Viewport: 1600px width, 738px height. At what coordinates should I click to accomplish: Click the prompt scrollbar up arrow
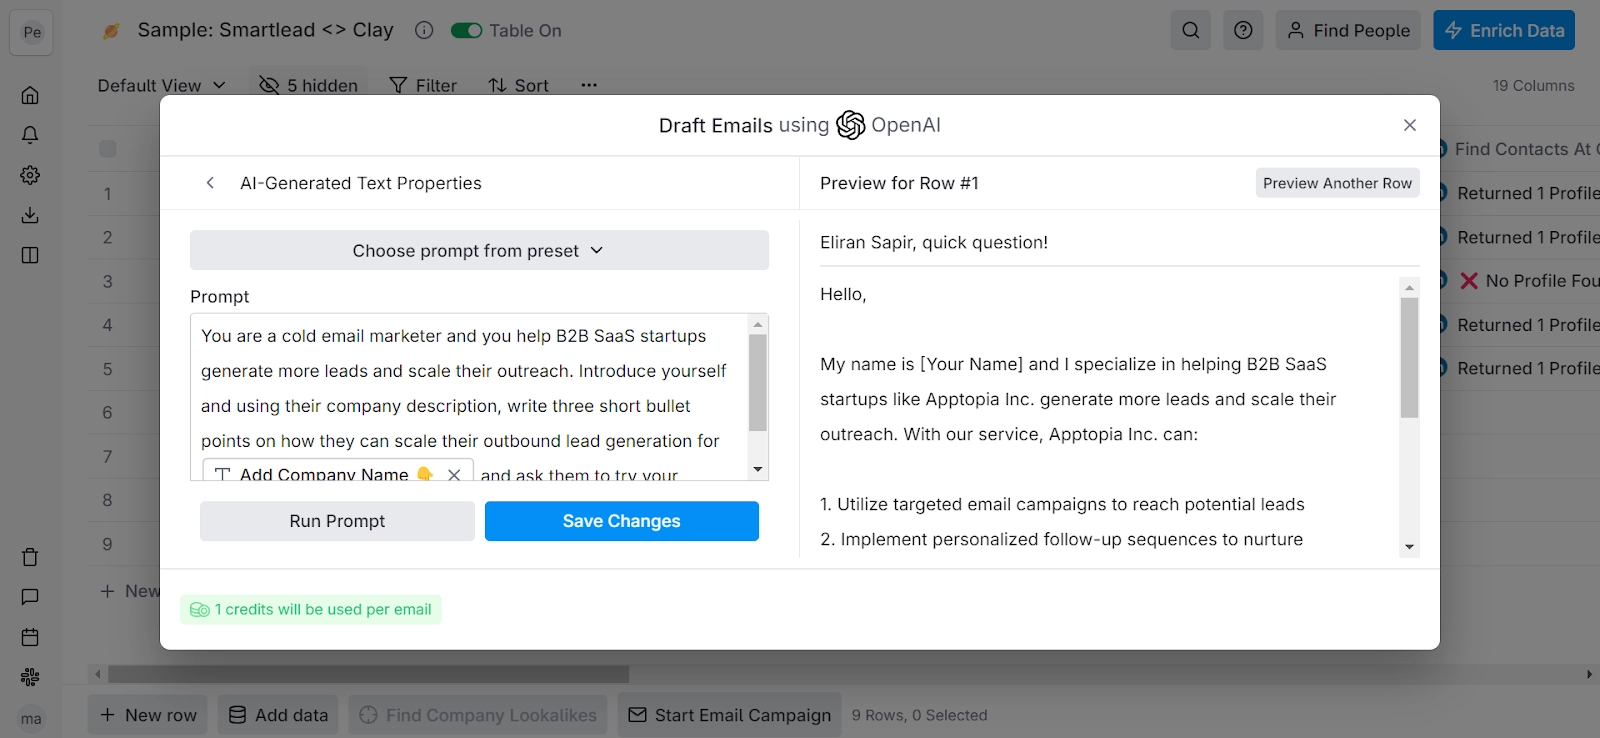tap(758, 324)
